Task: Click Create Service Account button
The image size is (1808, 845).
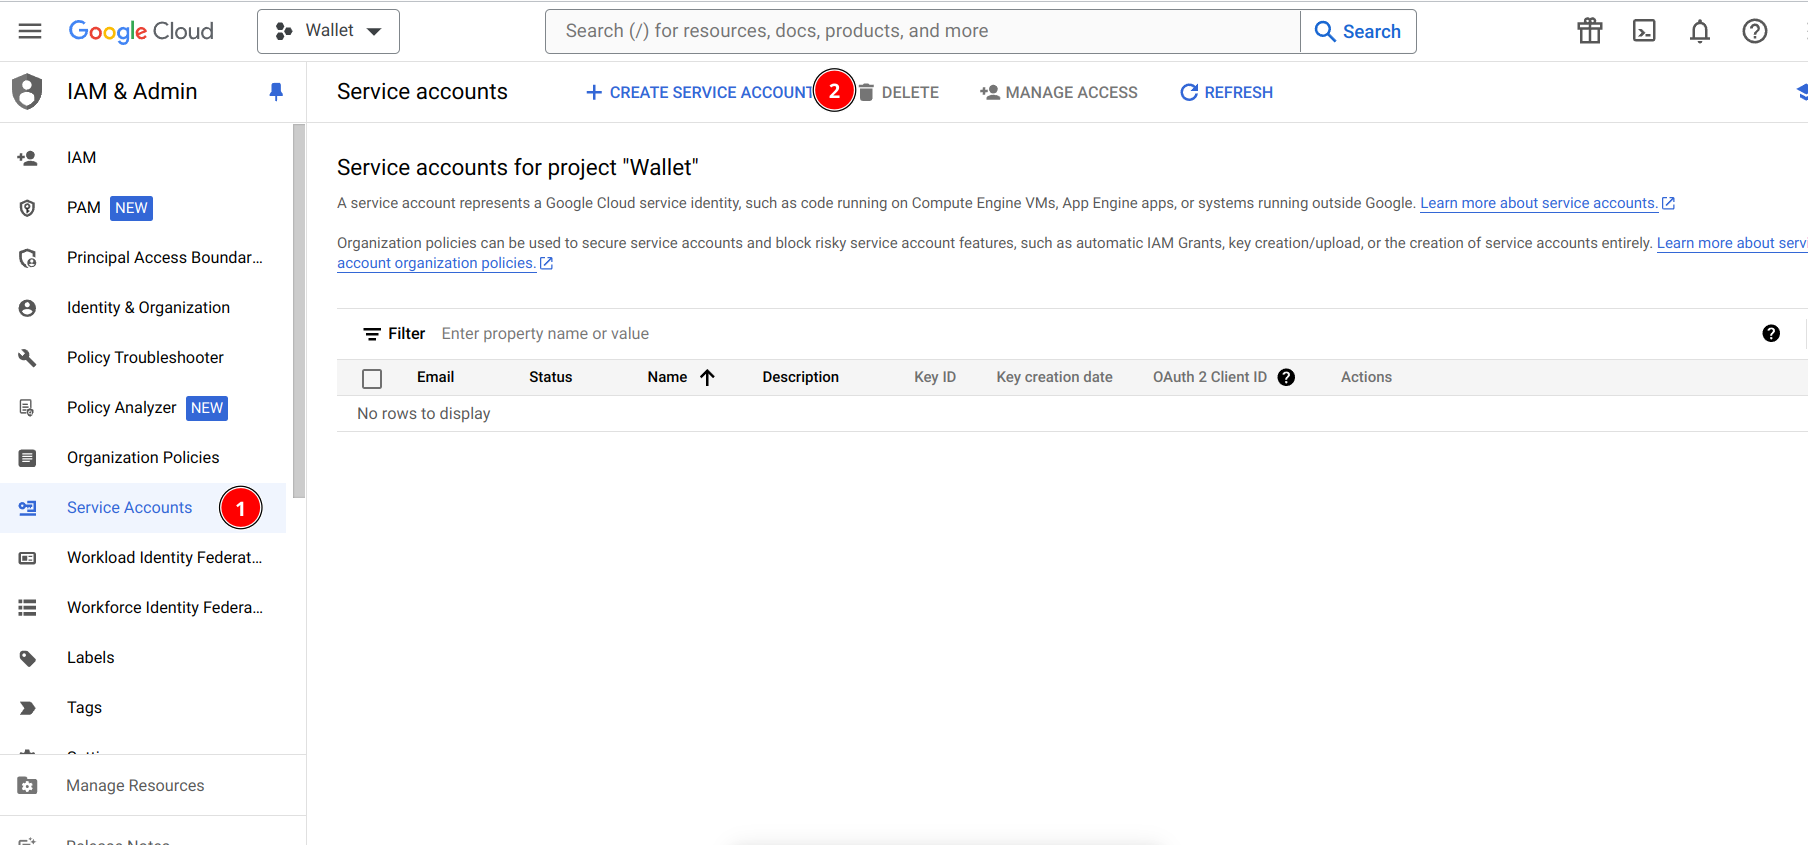Action: [x=700, y=92]
